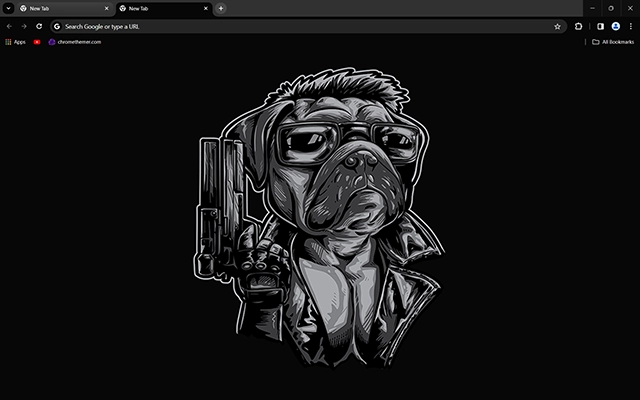The height and width of the screenshot is (400, 640).
Task: Go back using the back arrow
Action: click(x=9, y=27)
